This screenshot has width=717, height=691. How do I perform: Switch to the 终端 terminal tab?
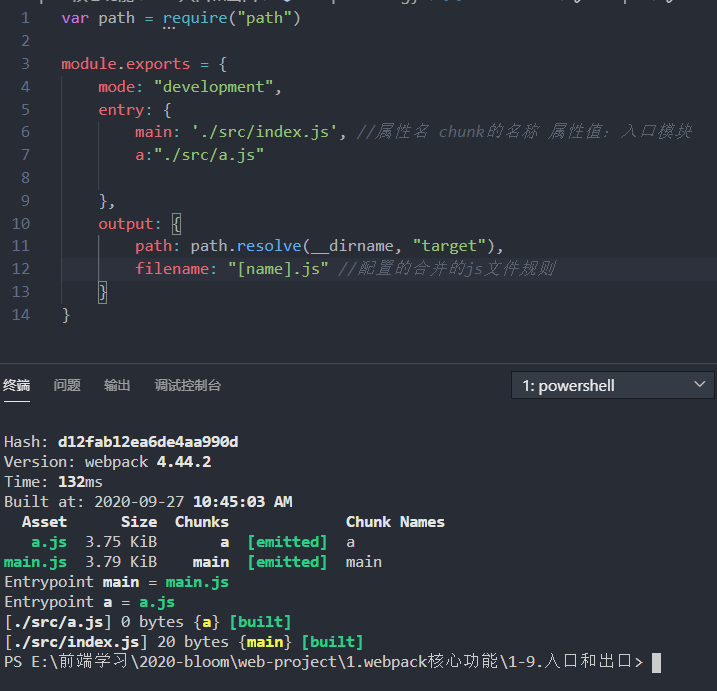point(16,386)
